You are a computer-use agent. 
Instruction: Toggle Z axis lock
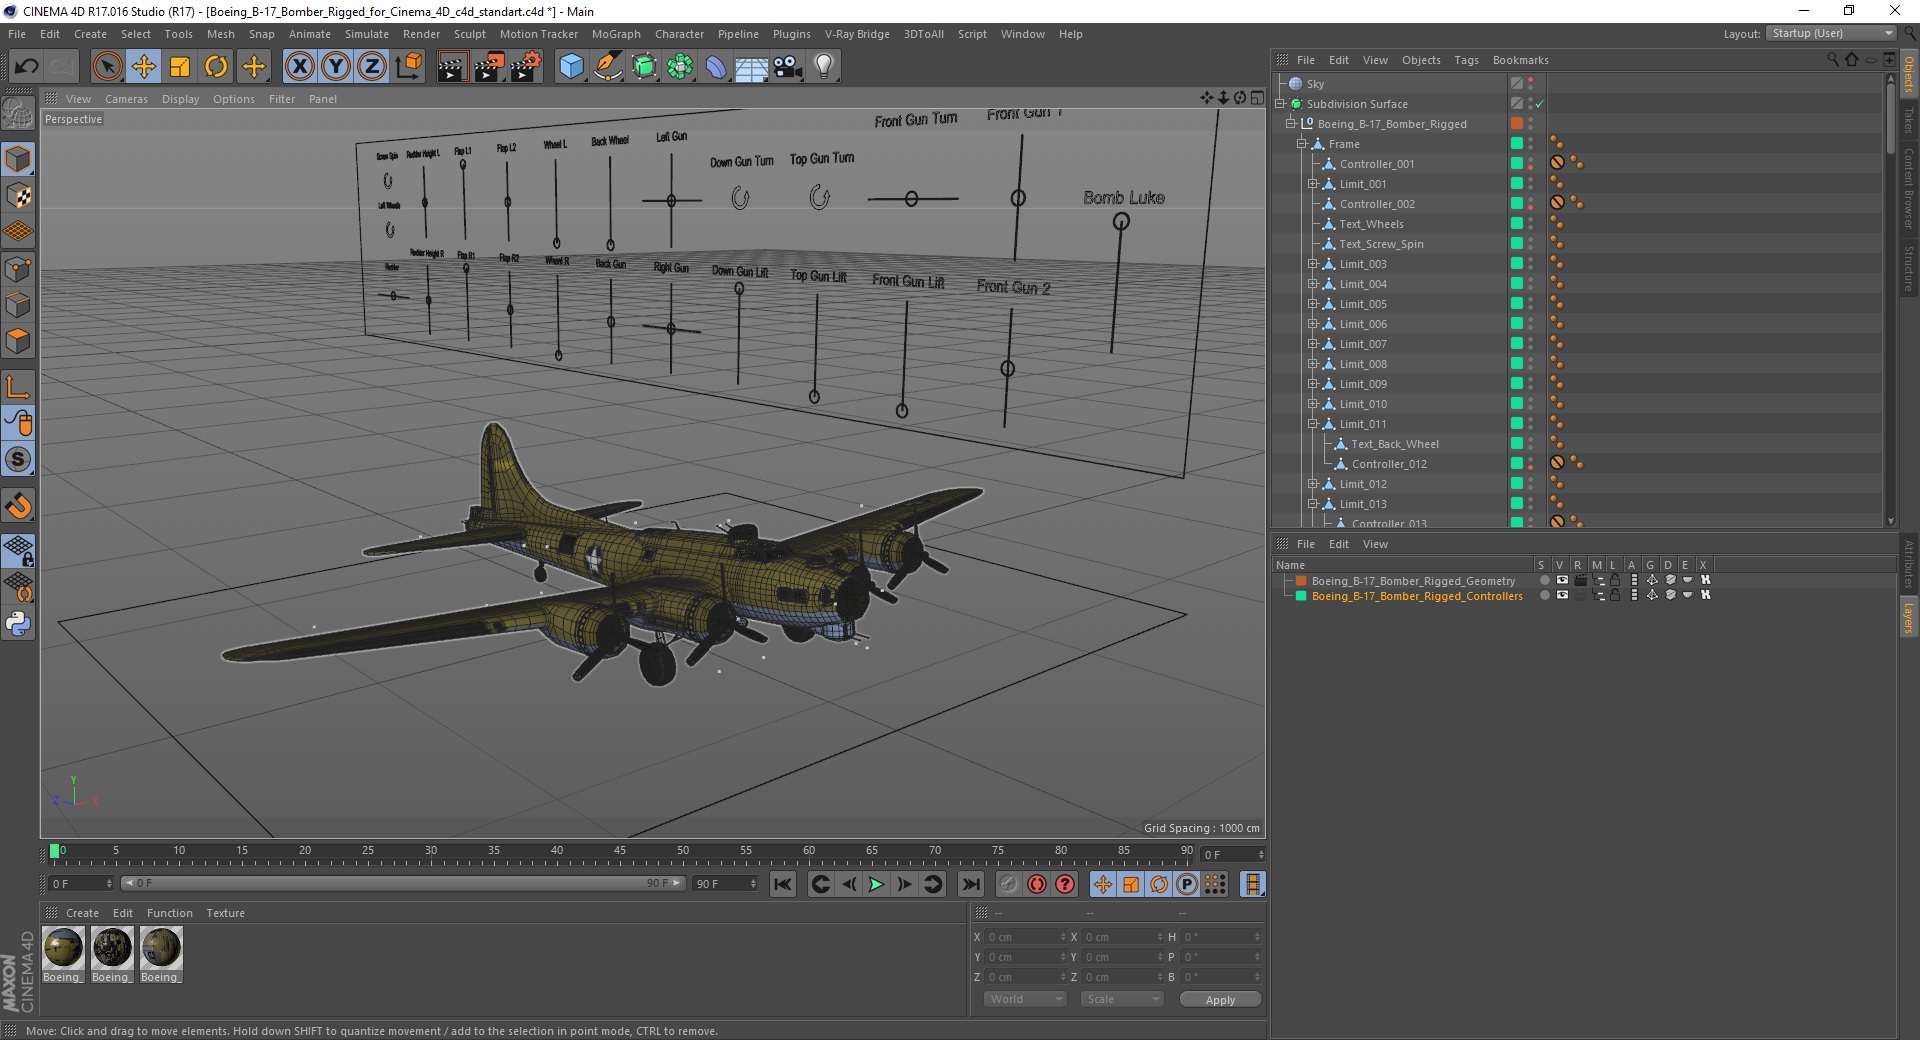coord(372,67)
